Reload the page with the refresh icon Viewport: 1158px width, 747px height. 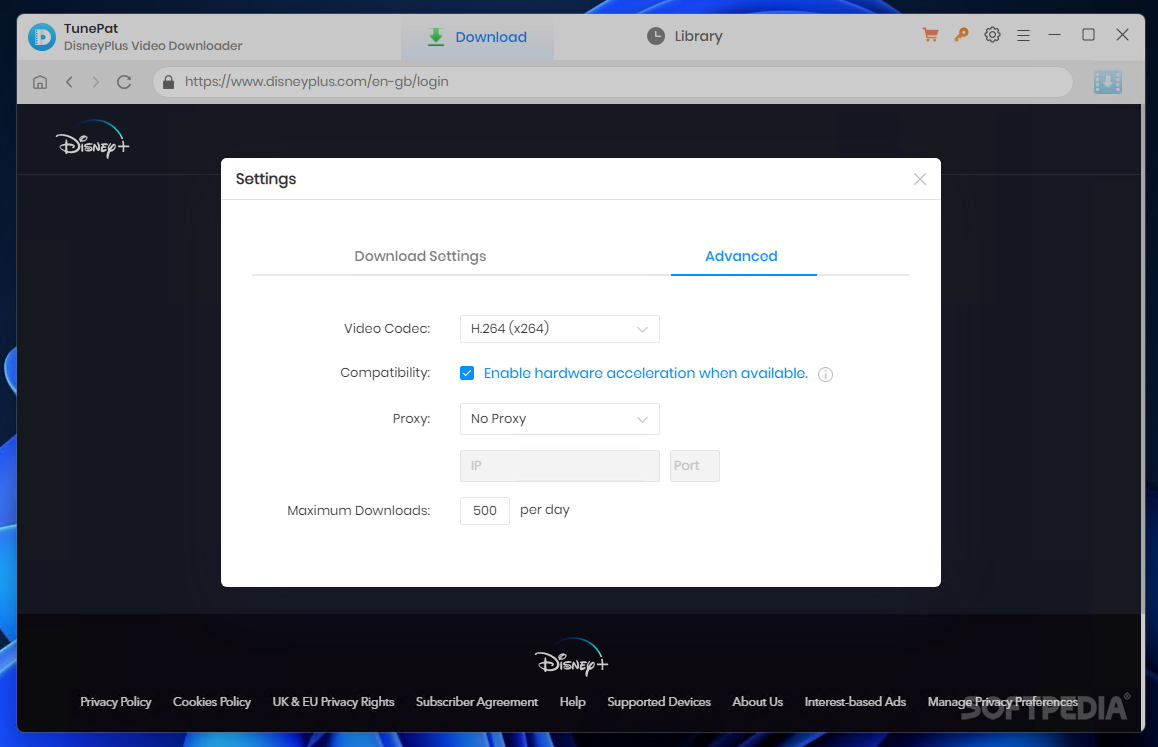124,82
